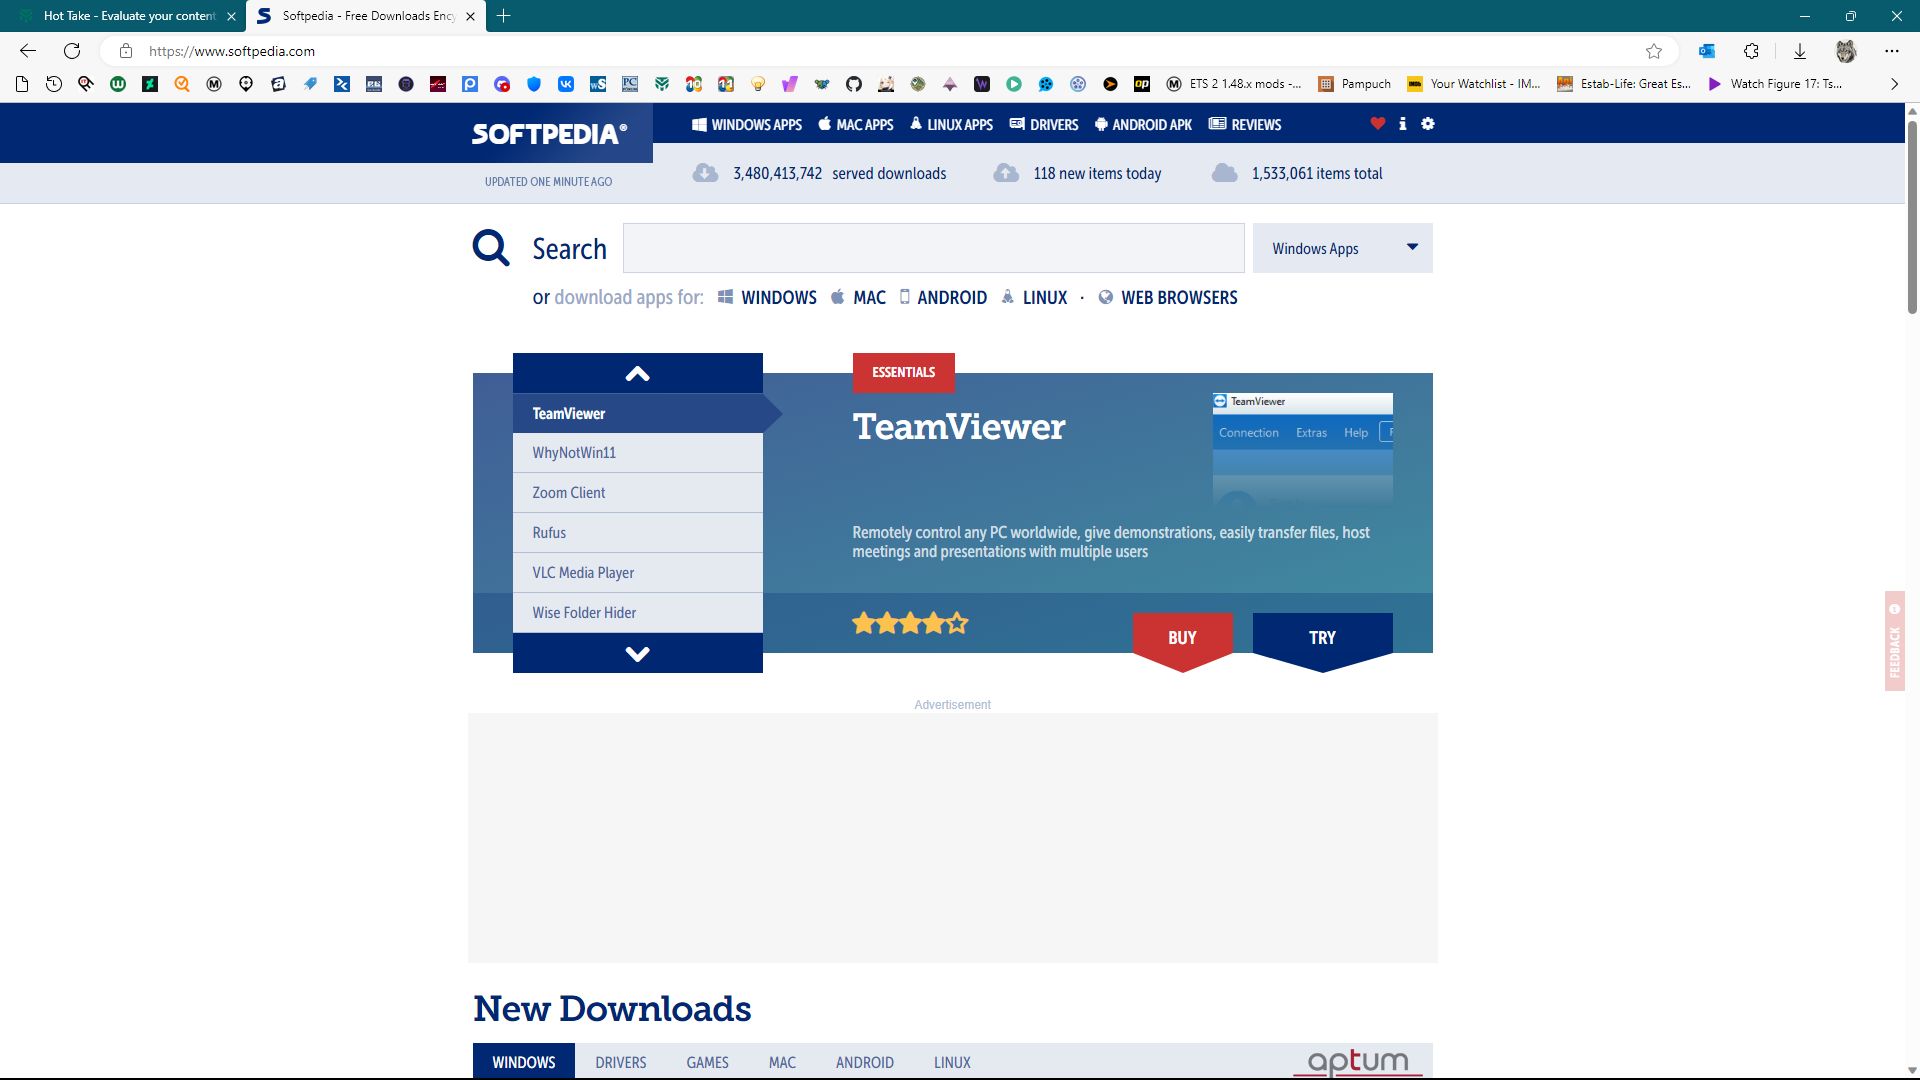Viewport: 1920px width, 1080px height.
Task: Open the REVIEWS menu
Action: (1245, 125)
